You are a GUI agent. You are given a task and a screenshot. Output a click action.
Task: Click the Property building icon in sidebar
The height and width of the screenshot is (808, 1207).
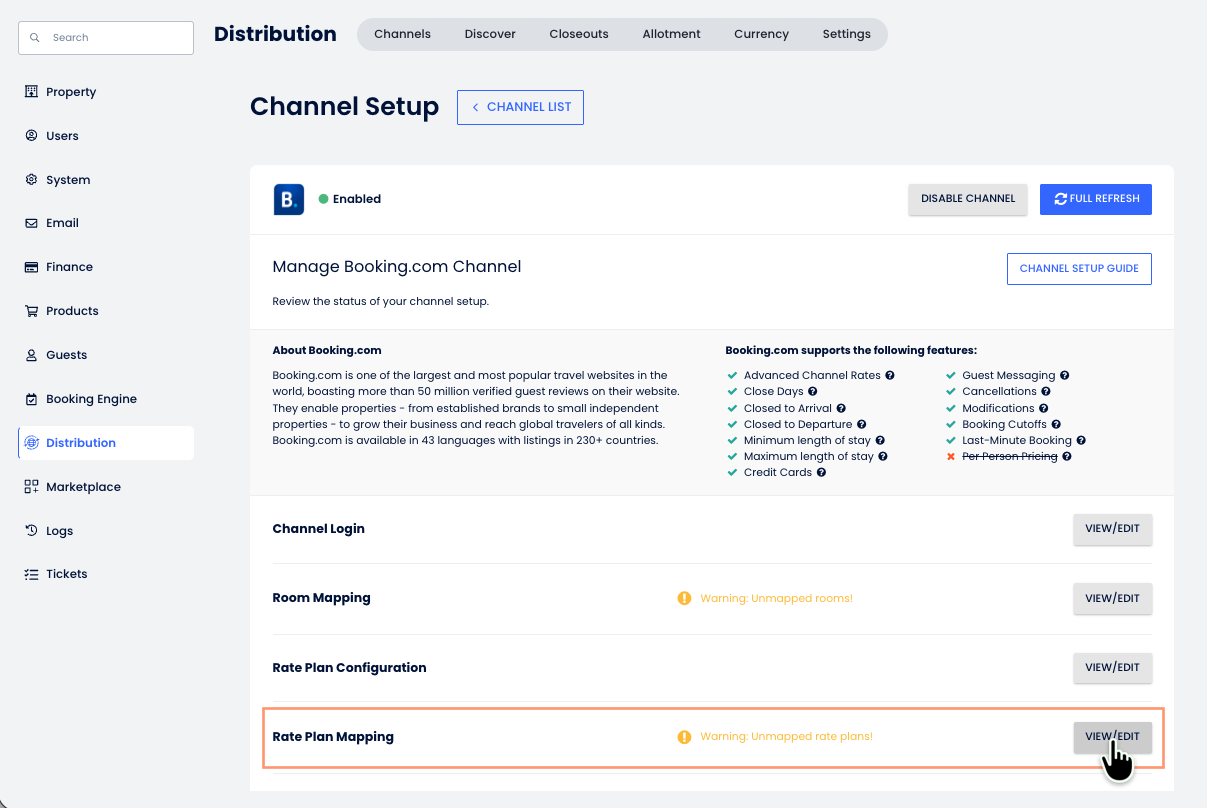31,91
